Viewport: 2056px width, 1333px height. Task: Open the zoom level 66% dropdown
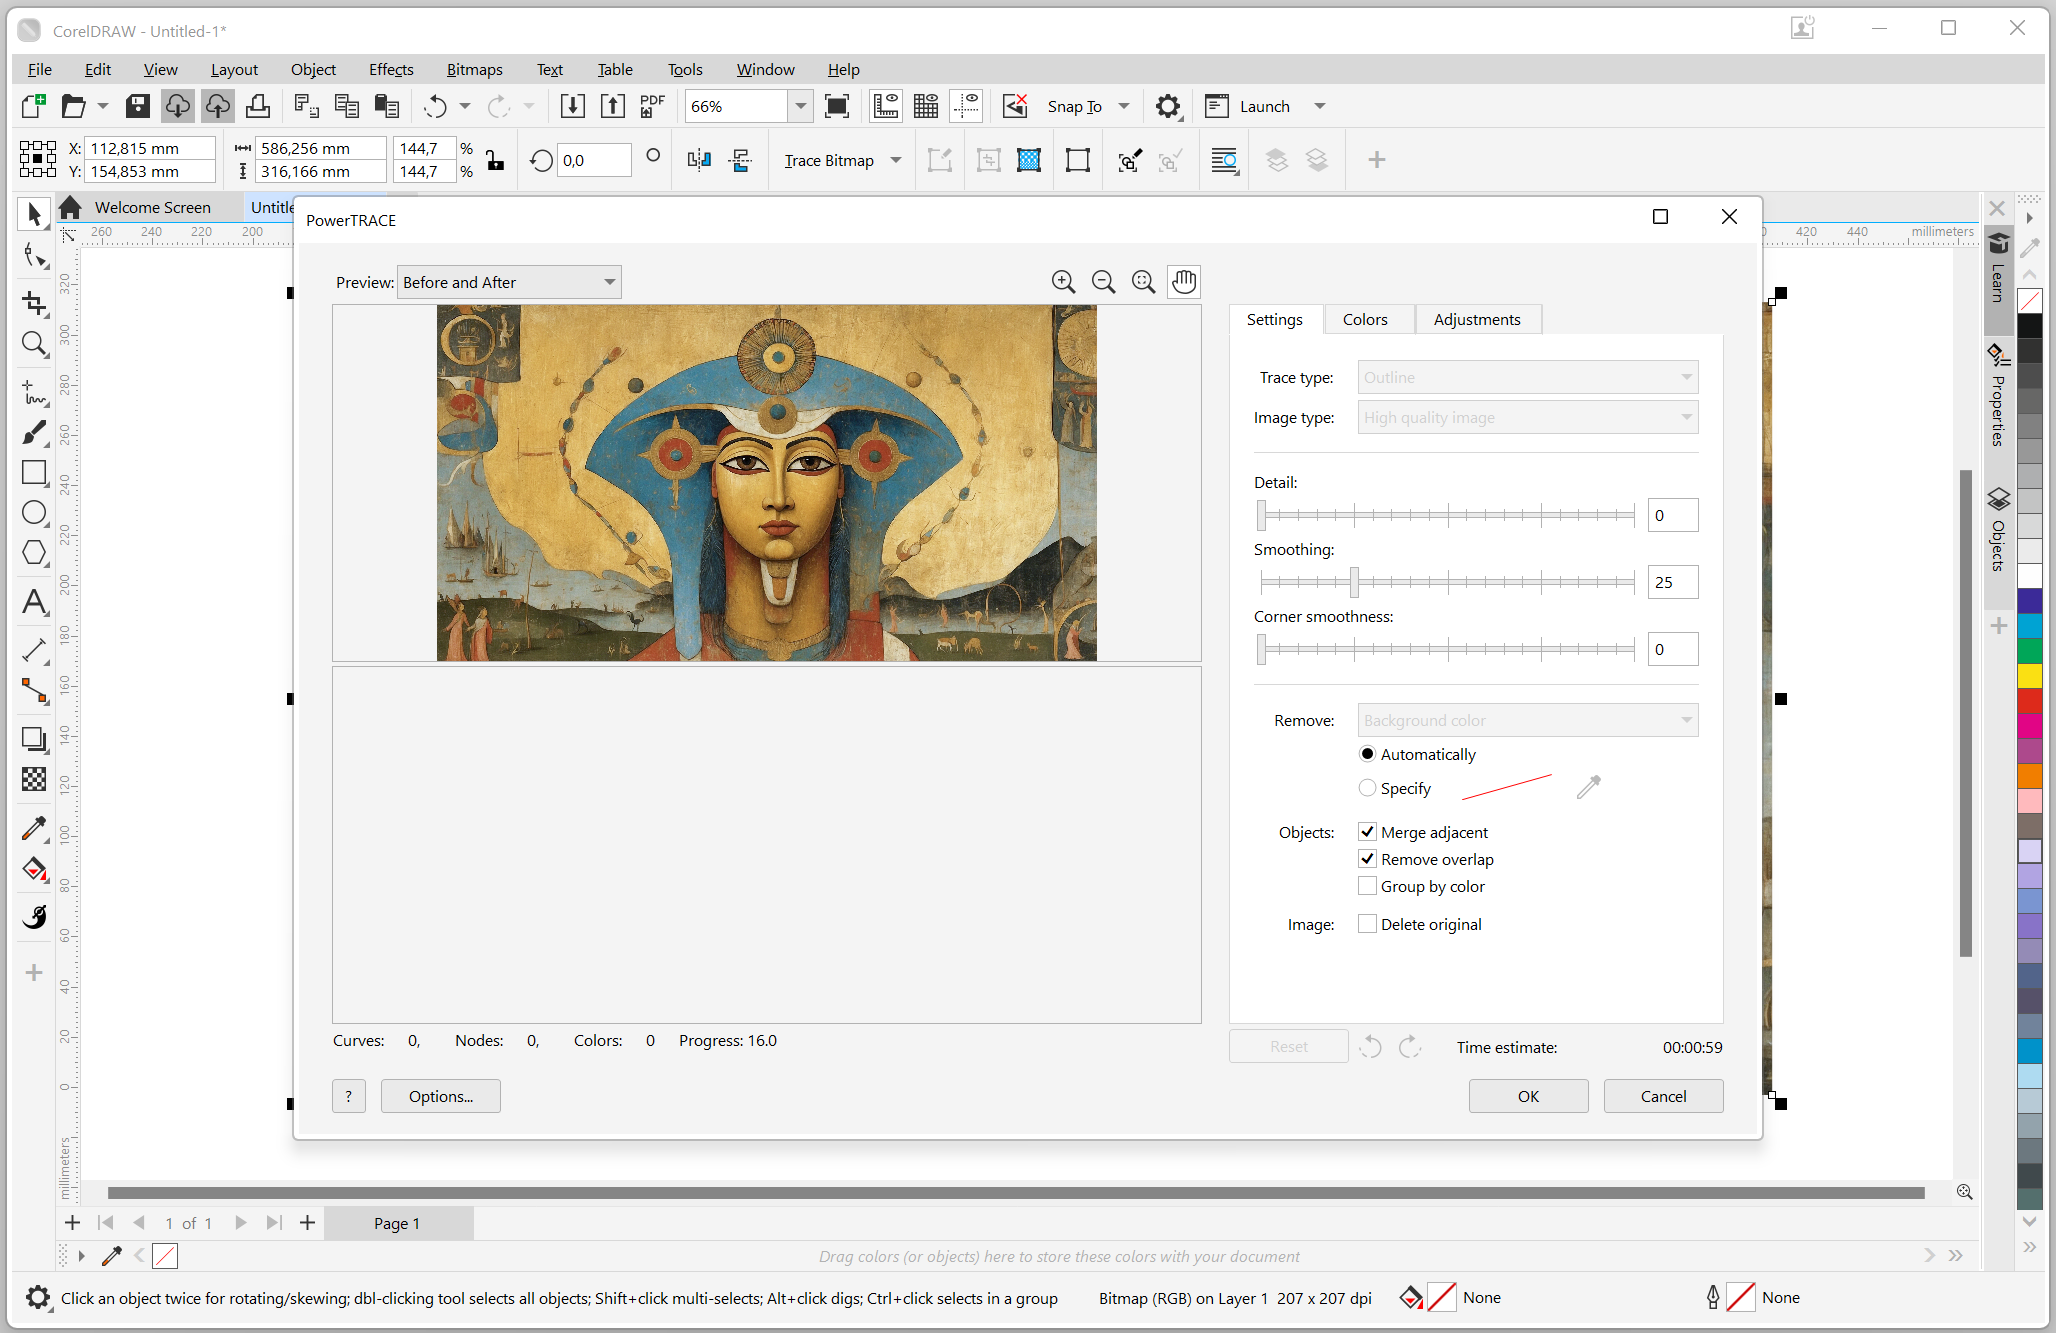(800, 106)
